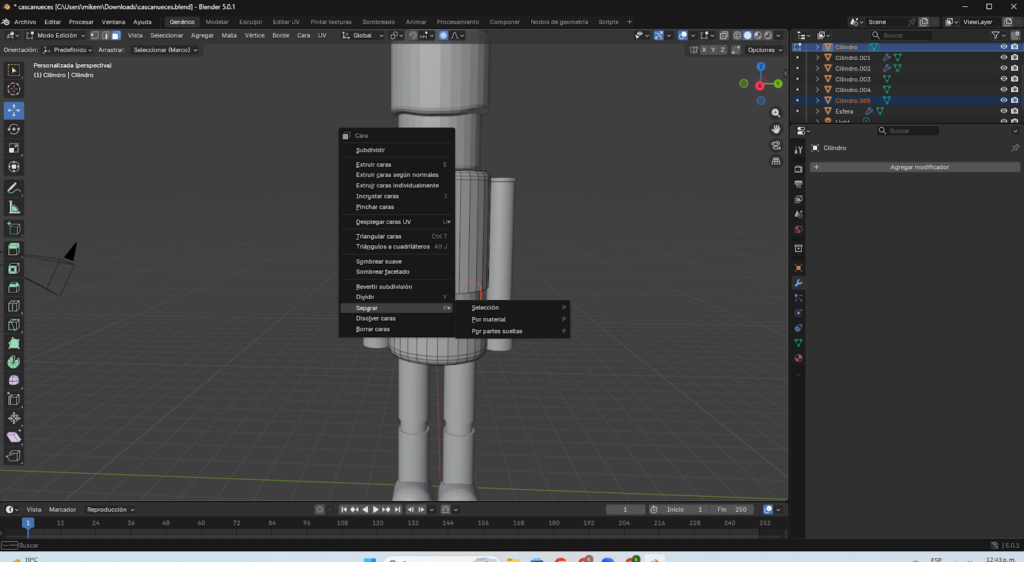Viewport: 1024px width, 562px height.
Task: Click the zoom magnifier viewport icon
Action: tap(776, 114)
